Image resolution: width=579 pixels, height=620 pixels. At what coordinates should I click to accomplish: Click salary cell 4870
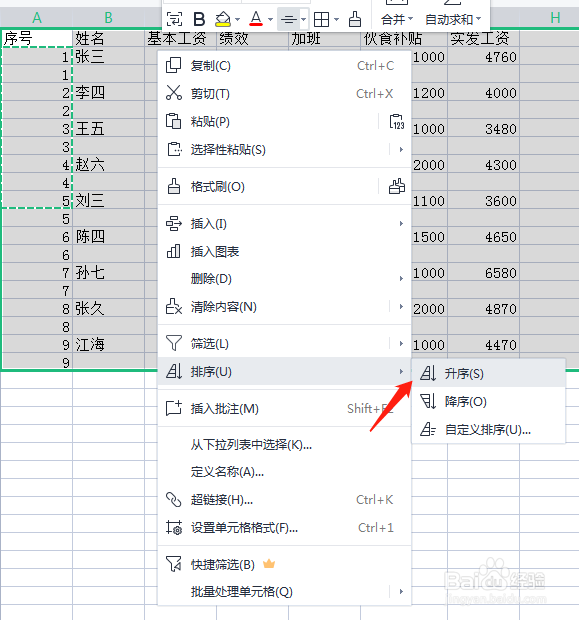pos(483,308)
